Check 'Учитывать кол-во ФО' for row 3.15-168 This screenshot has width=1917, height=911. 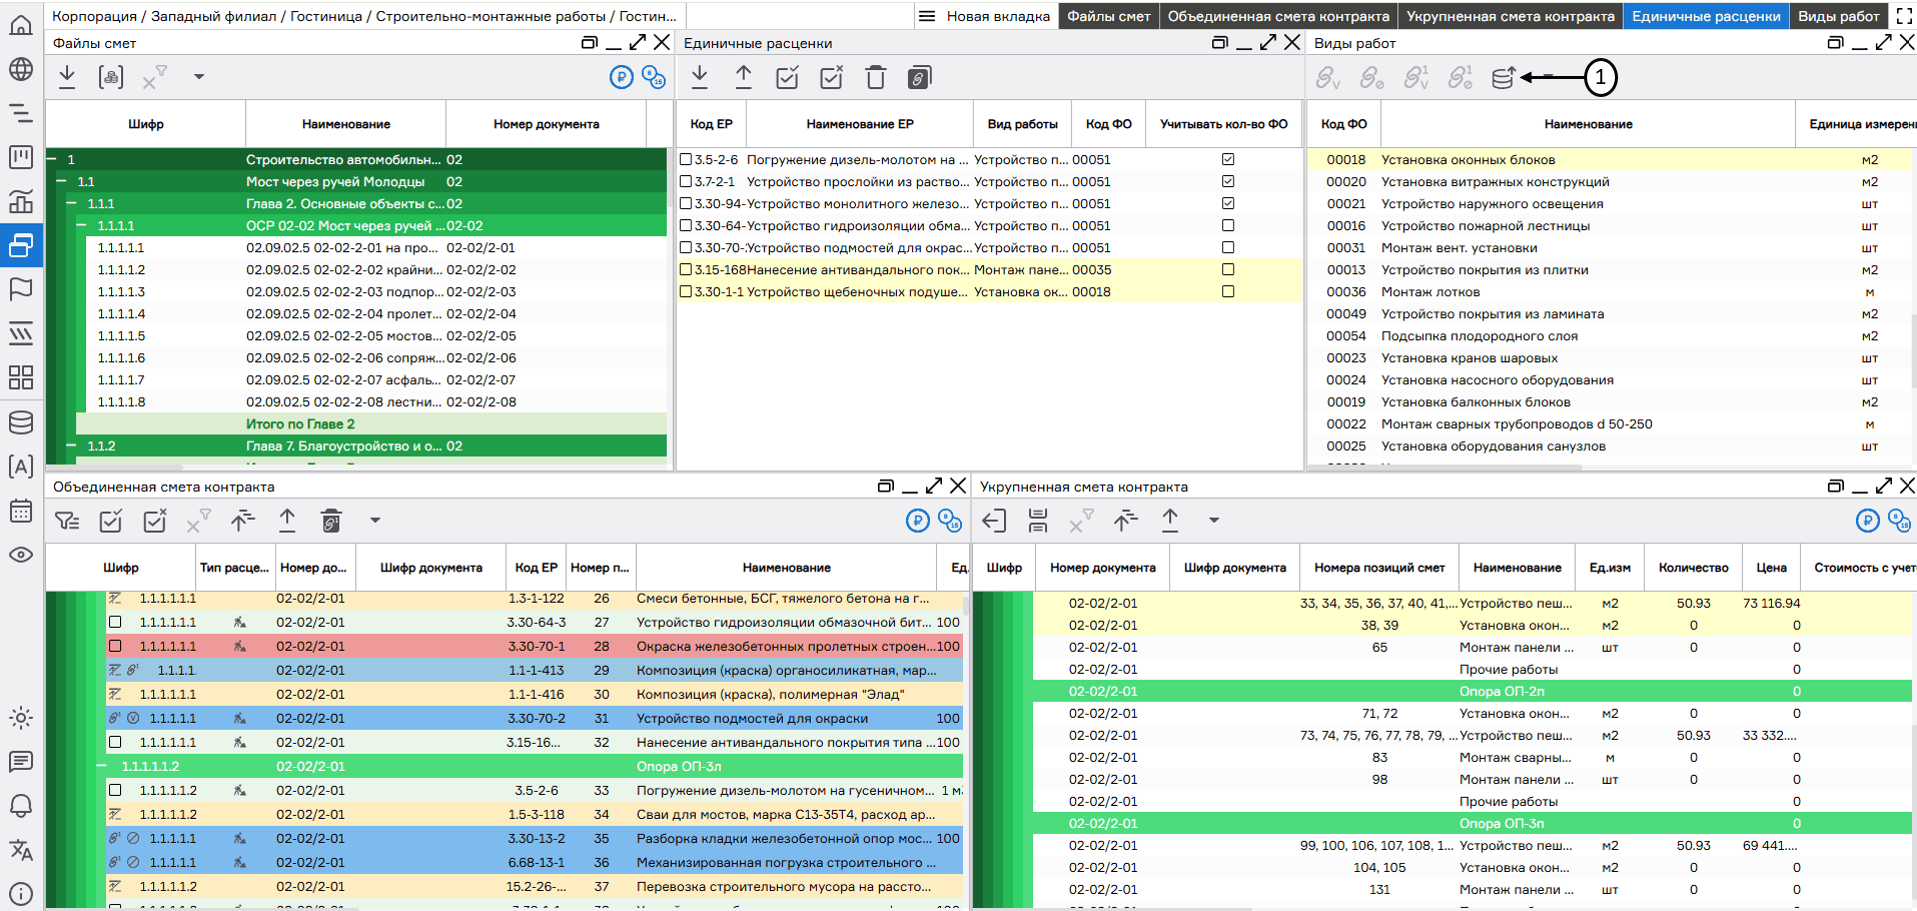pyautogui.click(x=1228, y=270)
